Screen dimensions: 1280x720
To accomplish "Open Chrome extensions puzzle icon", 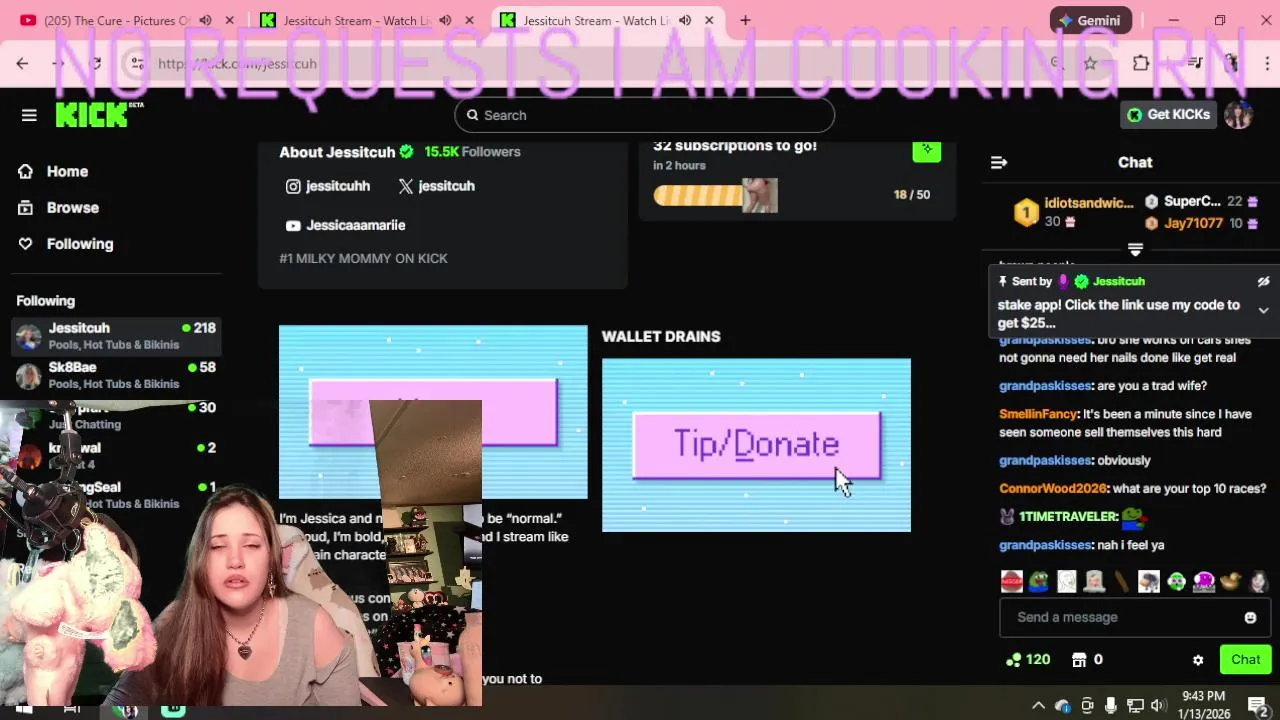I will click(x=1141, y=63).
